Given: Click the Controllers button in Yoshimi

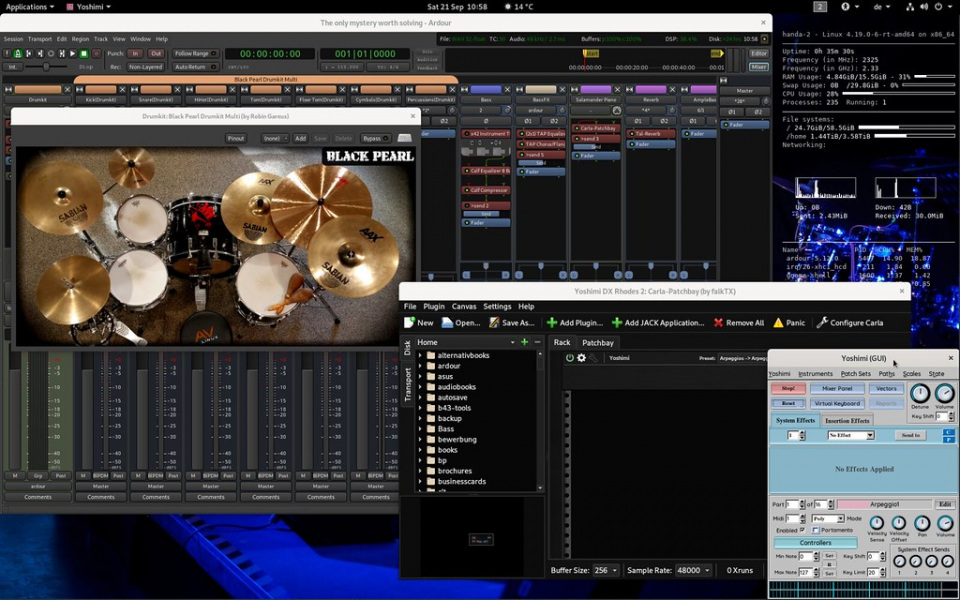Looking at the screenshot, I should coord(816,542).
